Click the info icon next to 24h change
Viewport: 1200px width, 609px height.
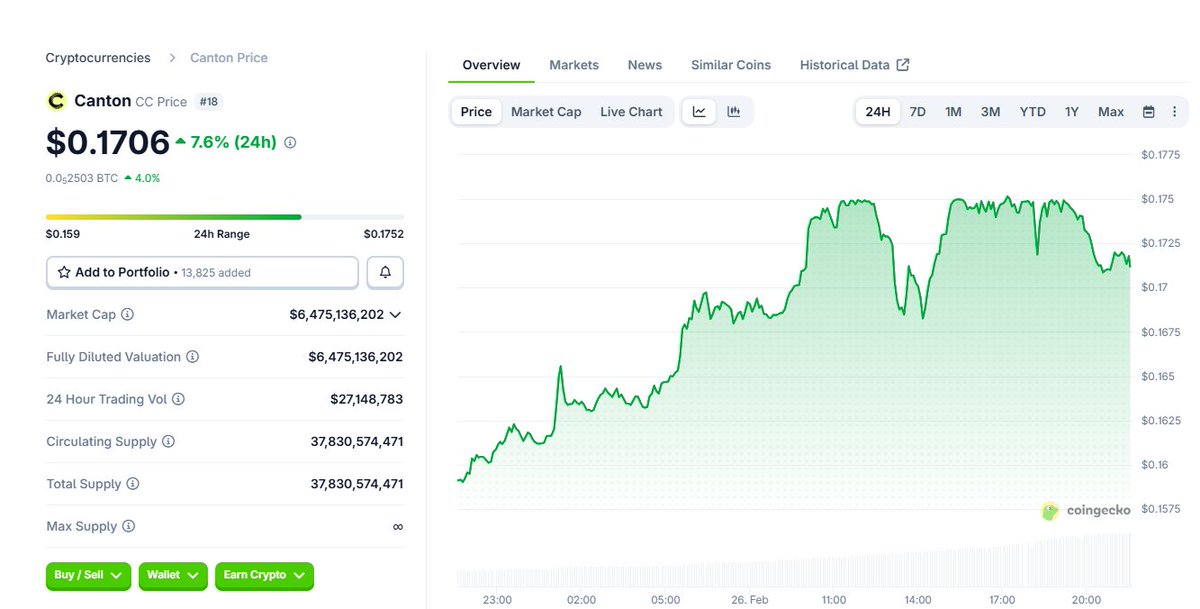(x=290, y=143)
